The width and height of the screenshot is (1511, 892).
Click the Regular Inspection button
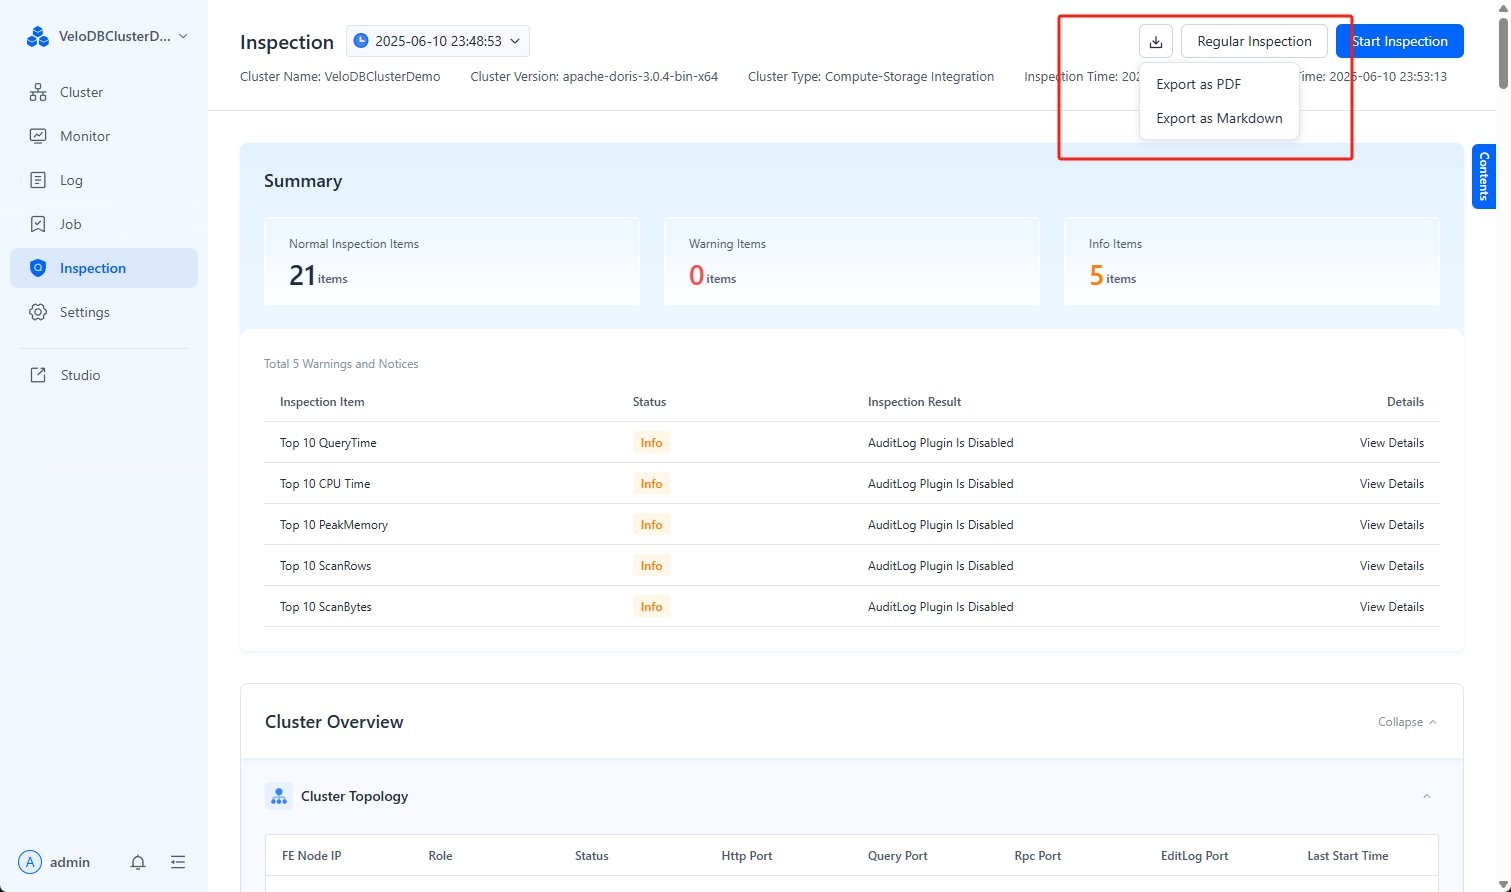click(x=1254, y=41)
